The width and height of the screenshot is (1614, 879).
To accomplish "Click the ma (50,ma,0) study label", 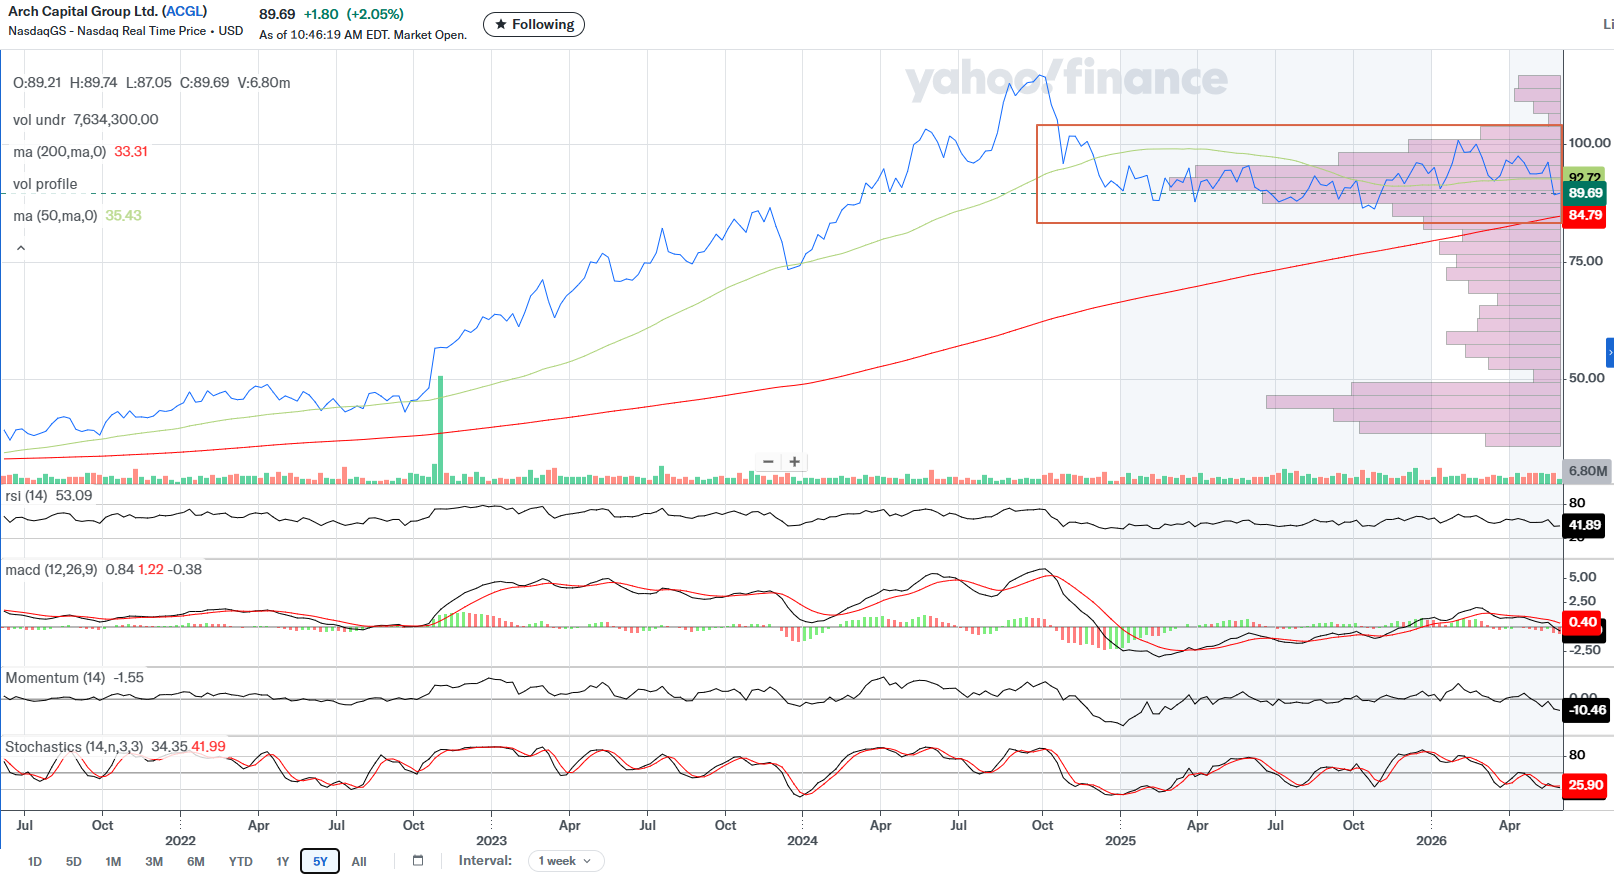I will pos(55,216).
